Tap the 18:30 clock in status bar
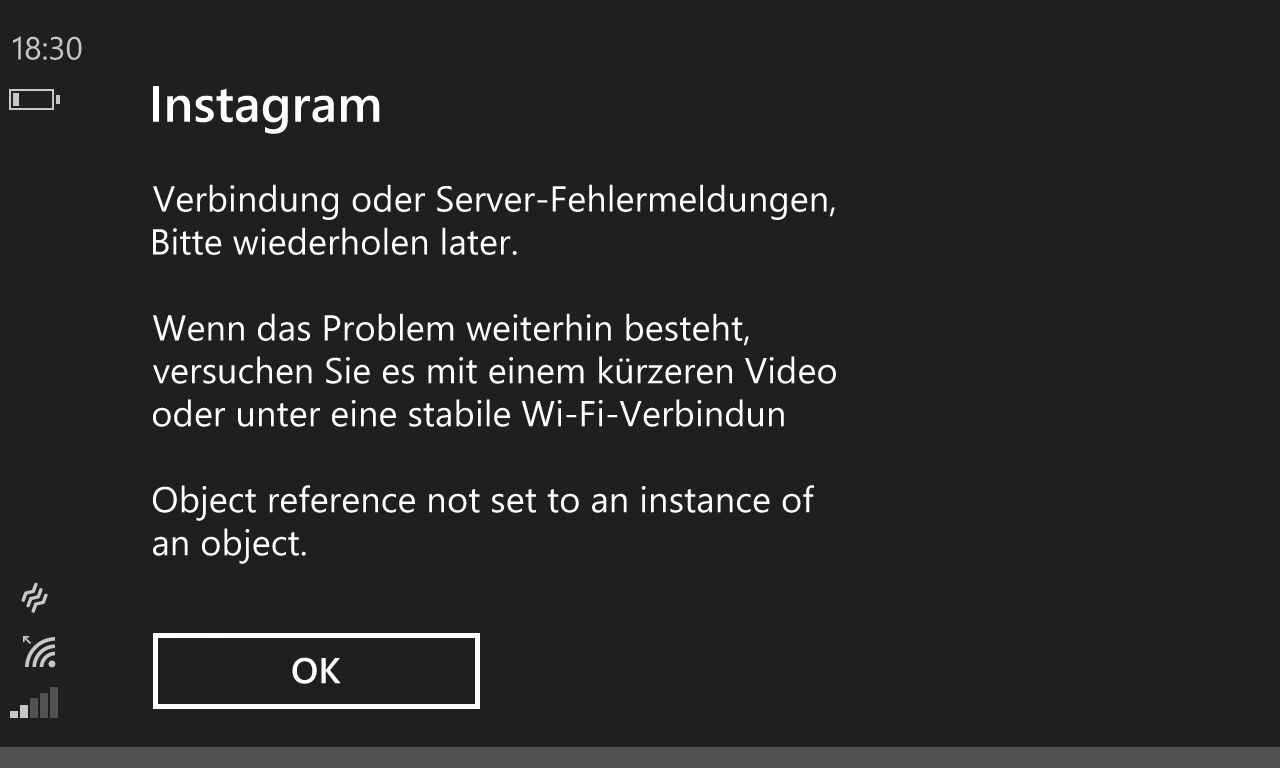Viewport: 1280px width, 768px height. click(47, 49)
